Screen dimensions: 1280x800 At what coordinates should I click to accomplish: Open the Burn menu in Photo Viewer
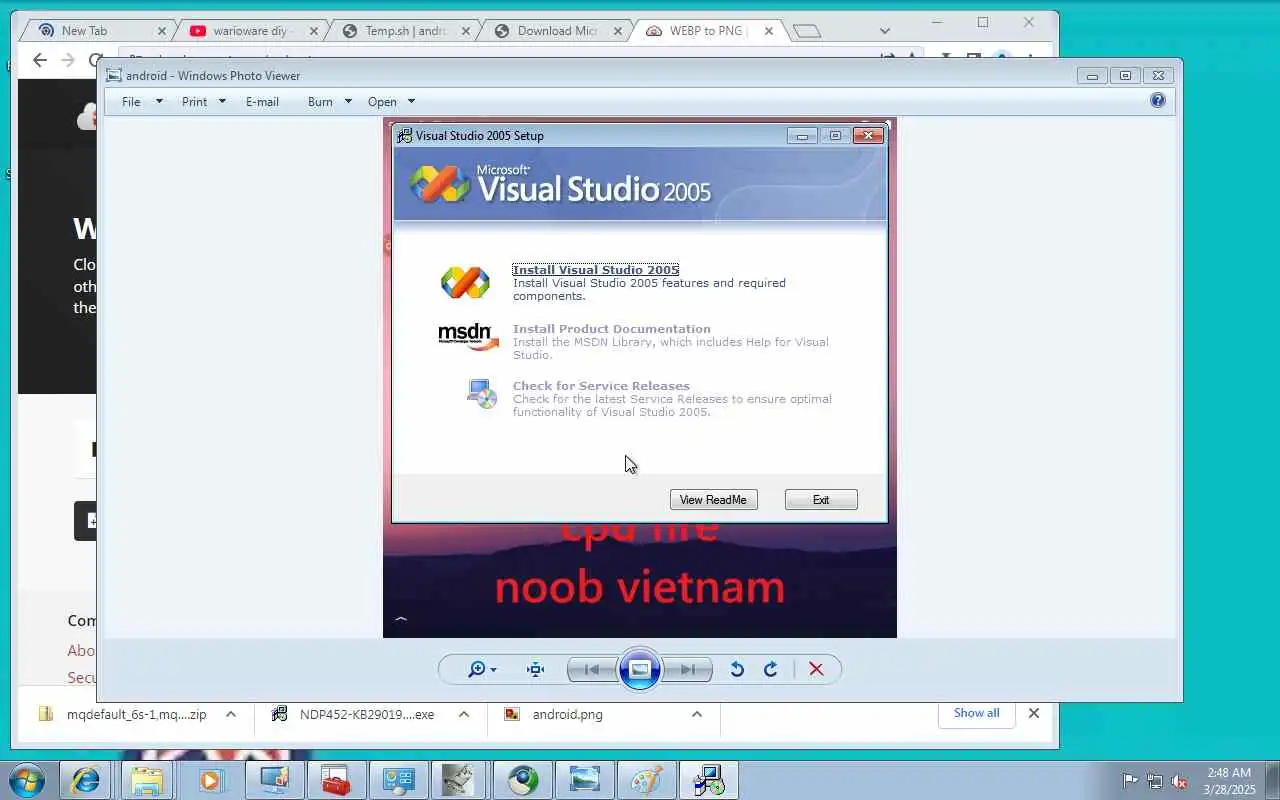point(320,101)
